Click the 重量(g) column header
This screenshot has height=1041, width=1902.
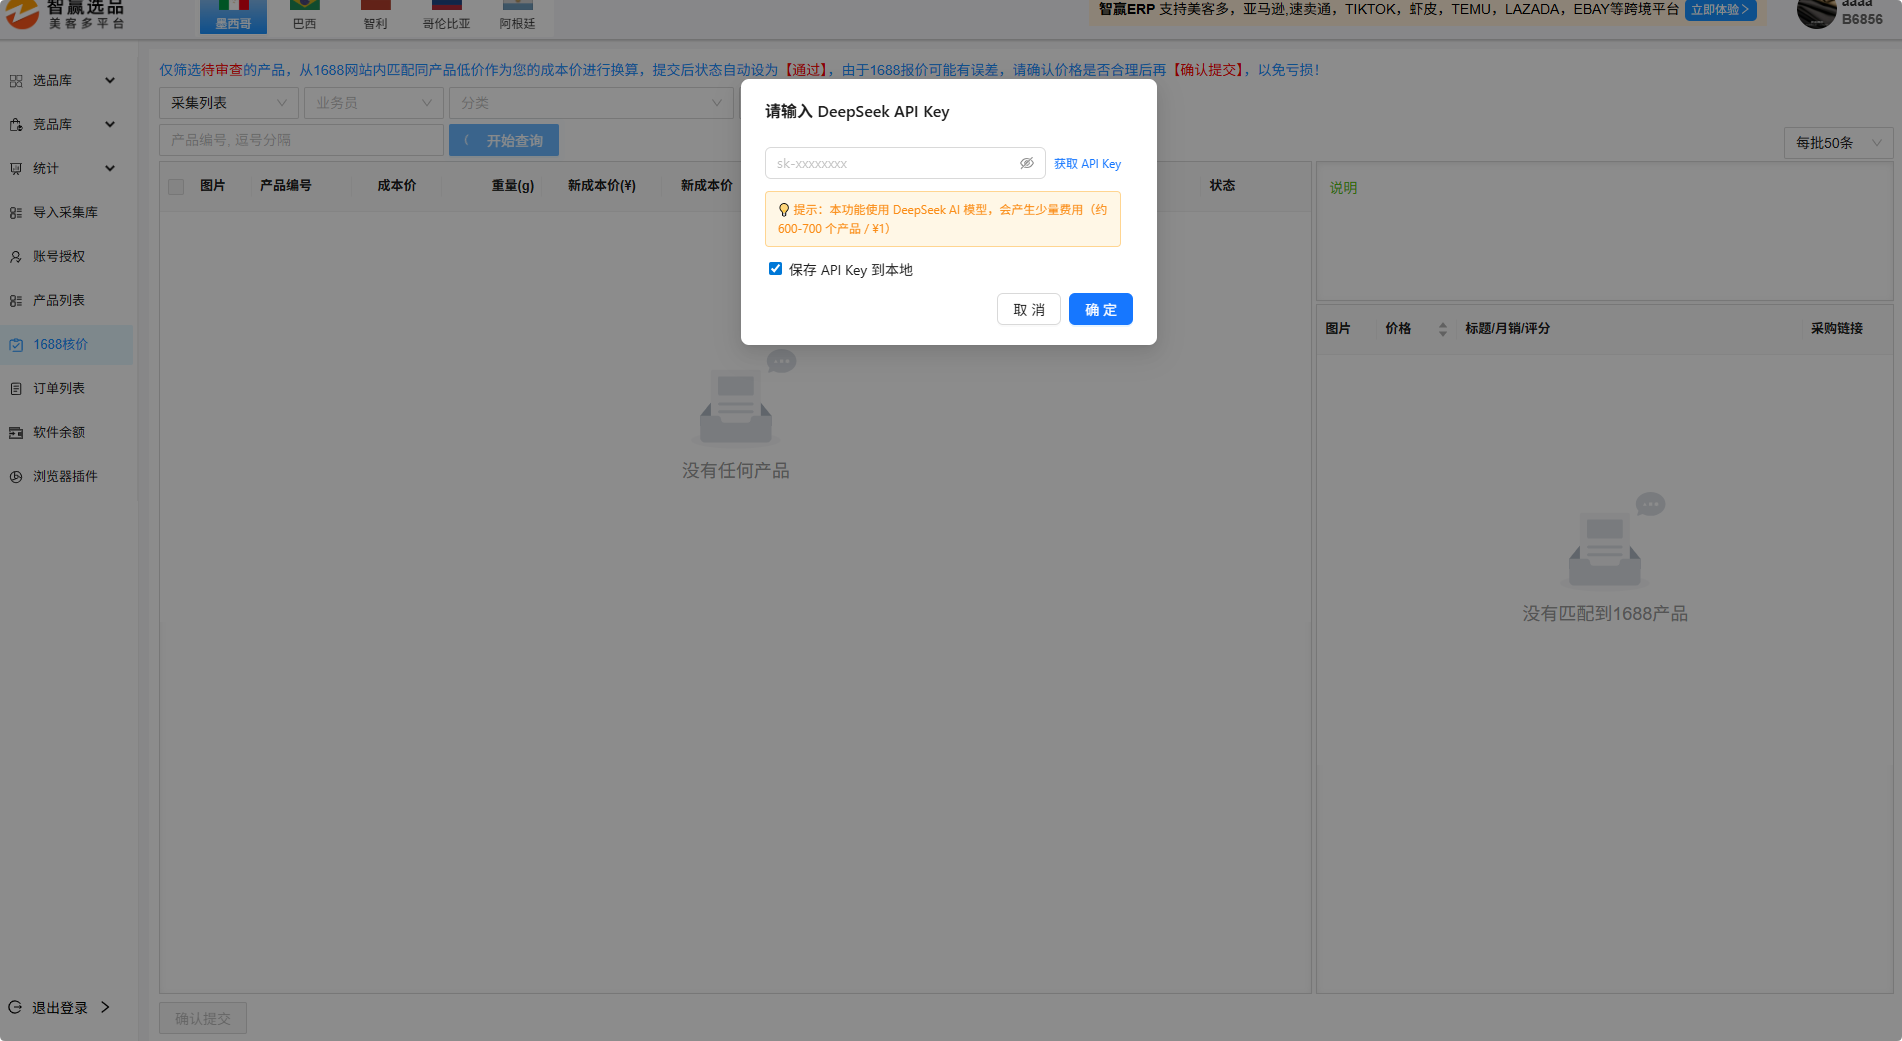point(513,186)
